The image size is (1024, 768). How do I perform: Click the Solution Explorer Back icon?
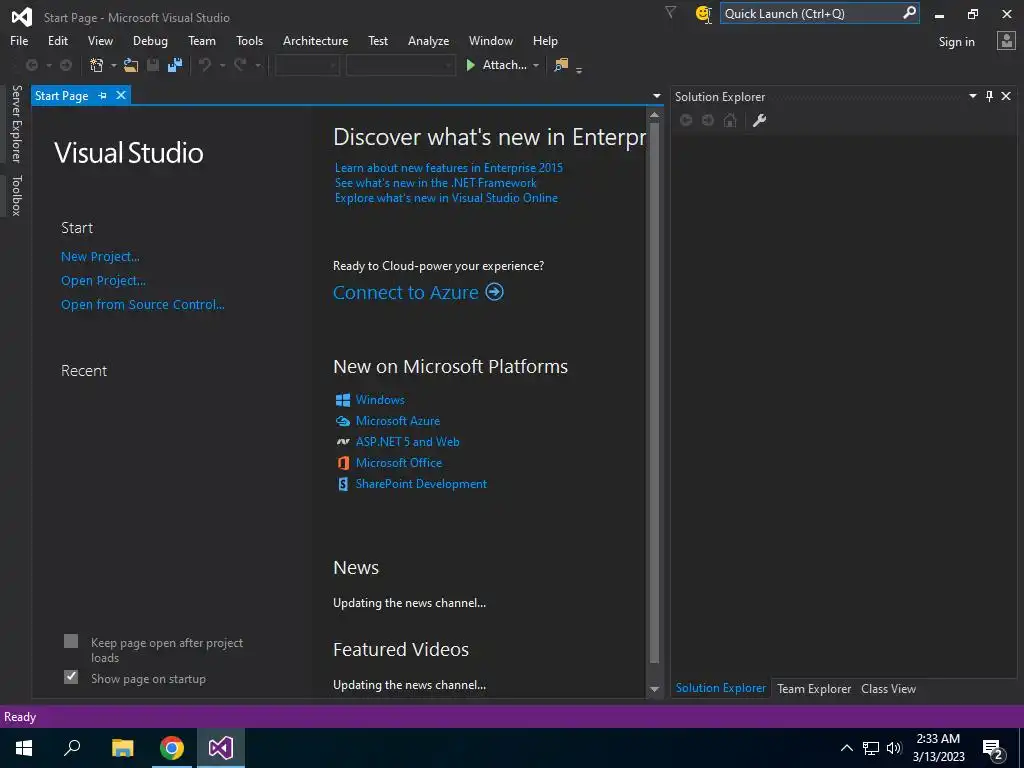coord(686,120)
